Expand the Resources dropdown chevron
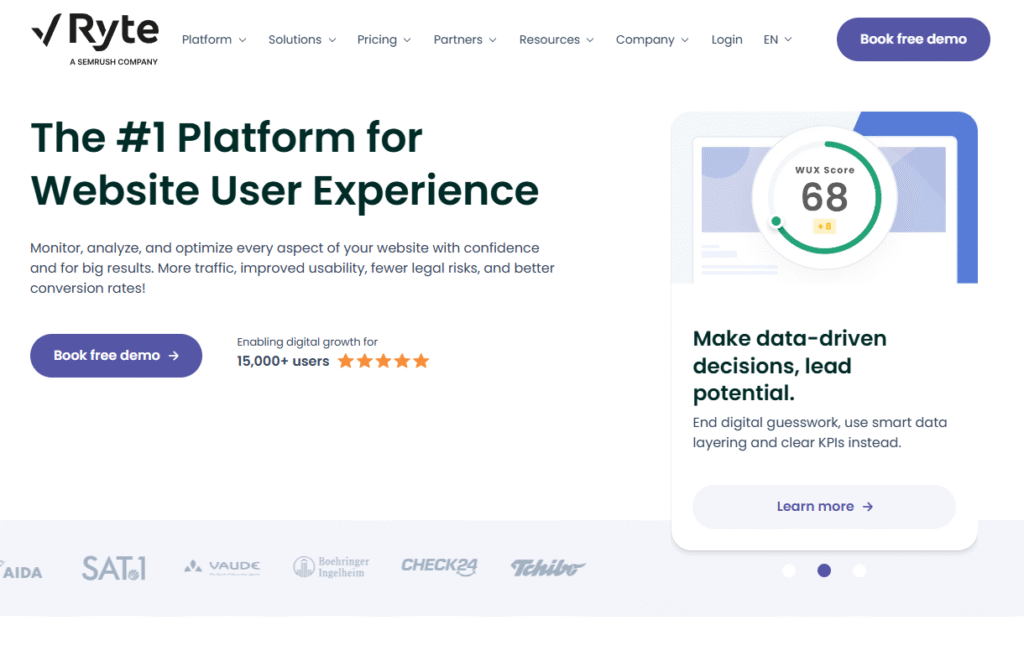Screen dimensions: 1024x672 [x=590, y=40]
